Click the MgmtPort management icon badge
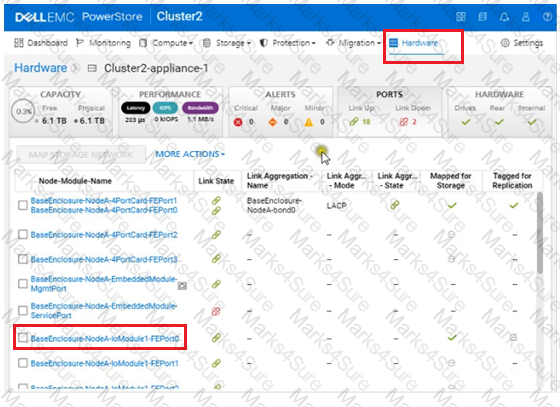This screenshot has height=407, width=560. [x=182, y=286]
